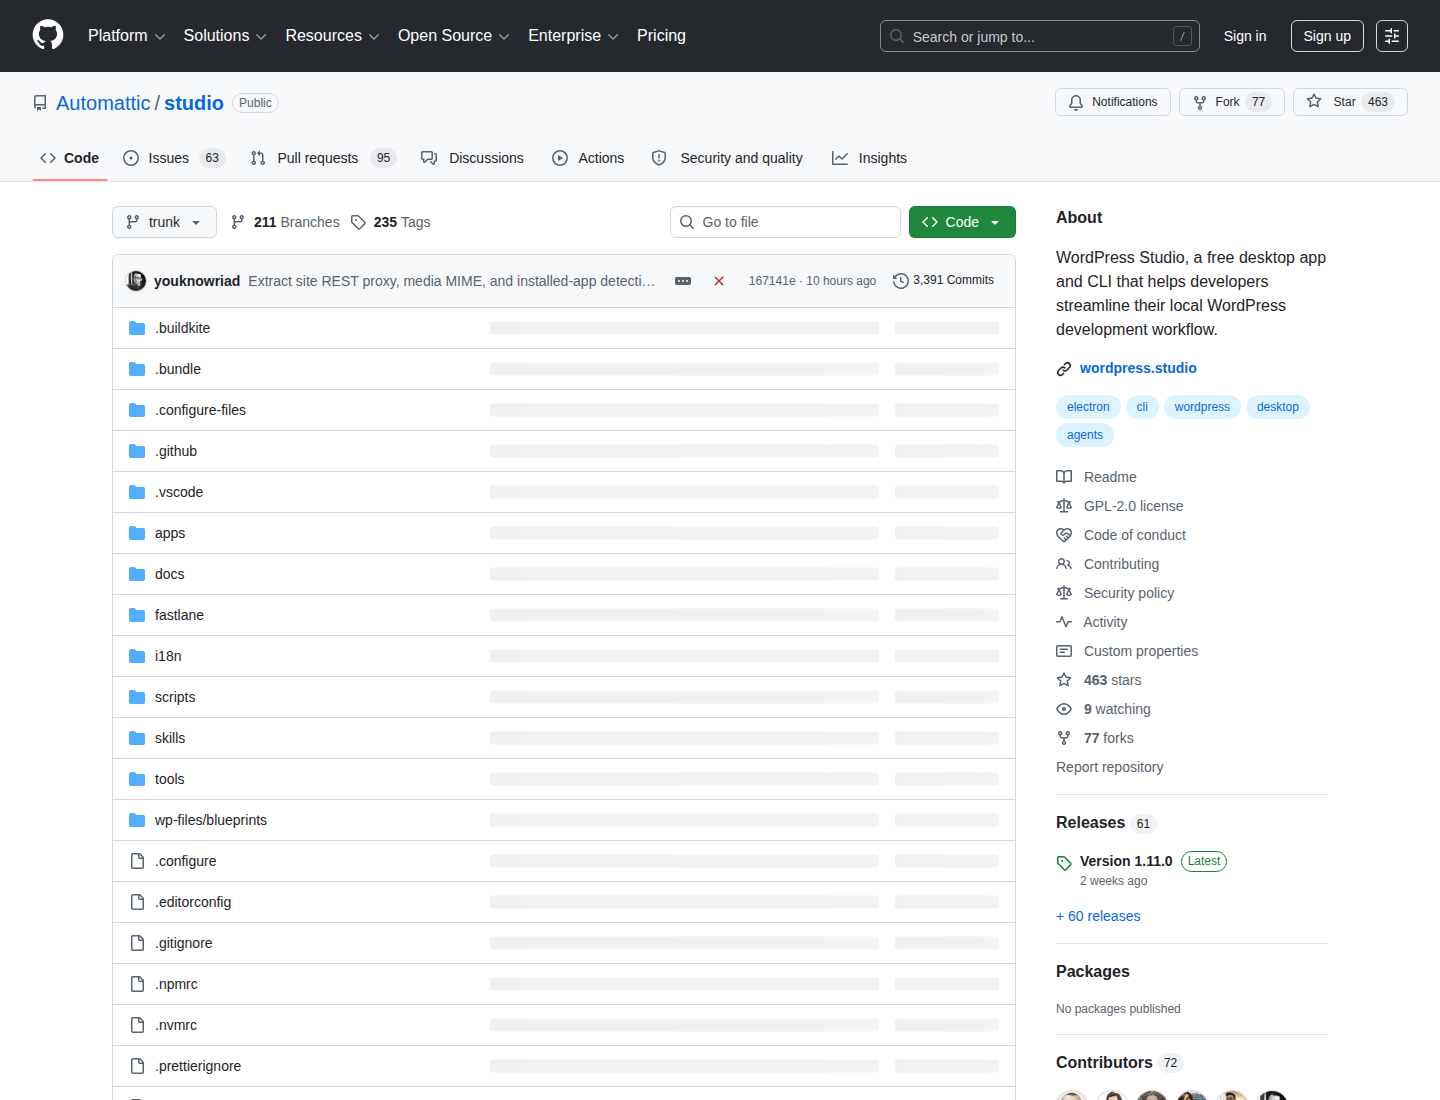Image resolution: width=1440 pixels, height=1100 pixels.
Task: Click the apps folder icon
Action: pos(137,533)
